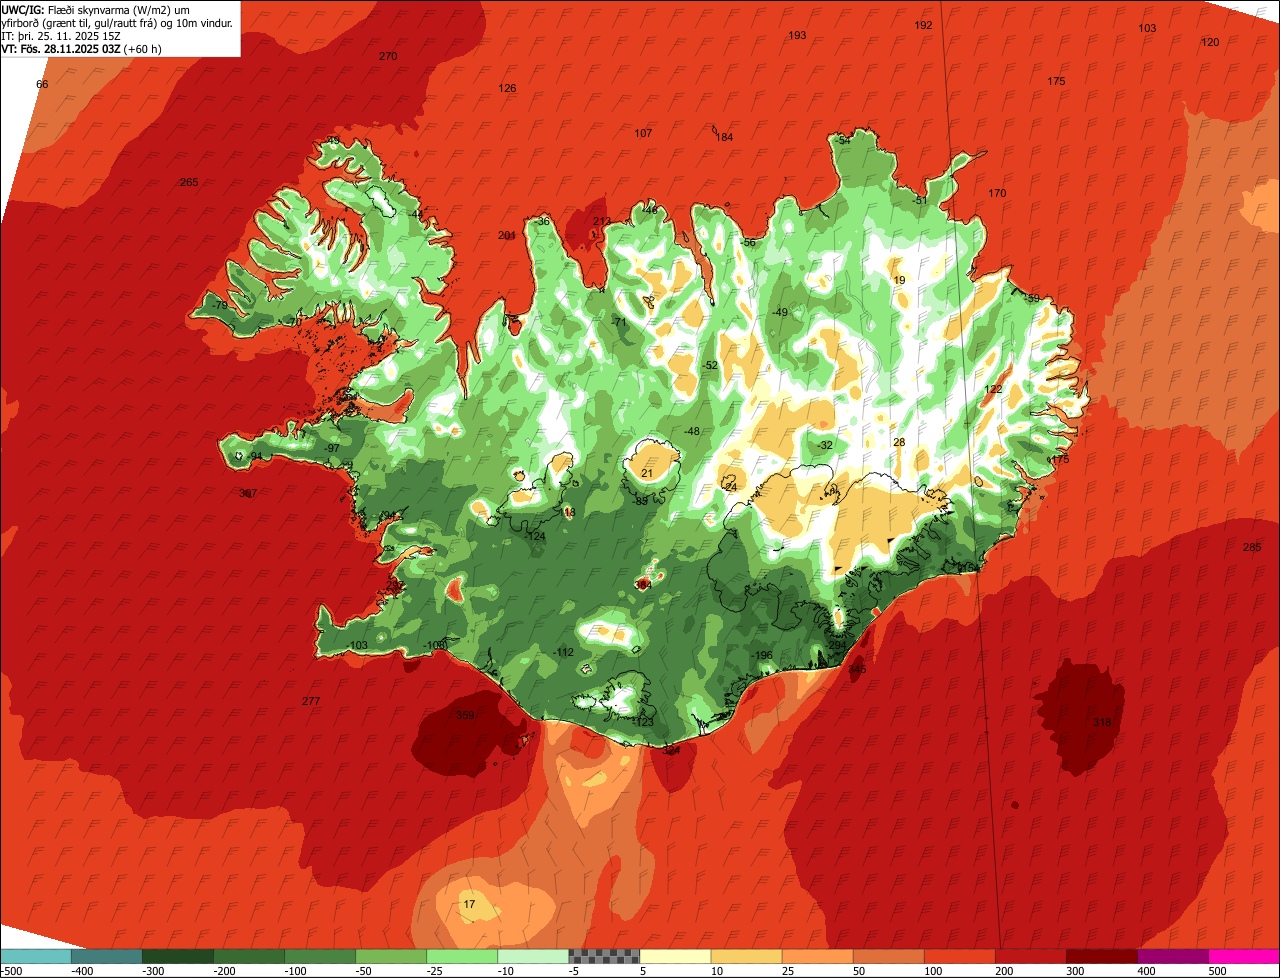This screenshot has width=1280, height=978.
Task: Click the ocean flux value 126
Action: pos(507,88)
